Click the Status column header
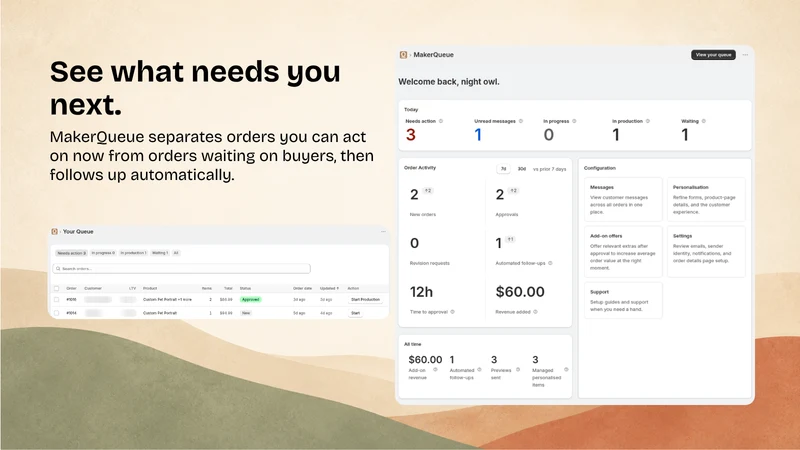 click(245, 288)
